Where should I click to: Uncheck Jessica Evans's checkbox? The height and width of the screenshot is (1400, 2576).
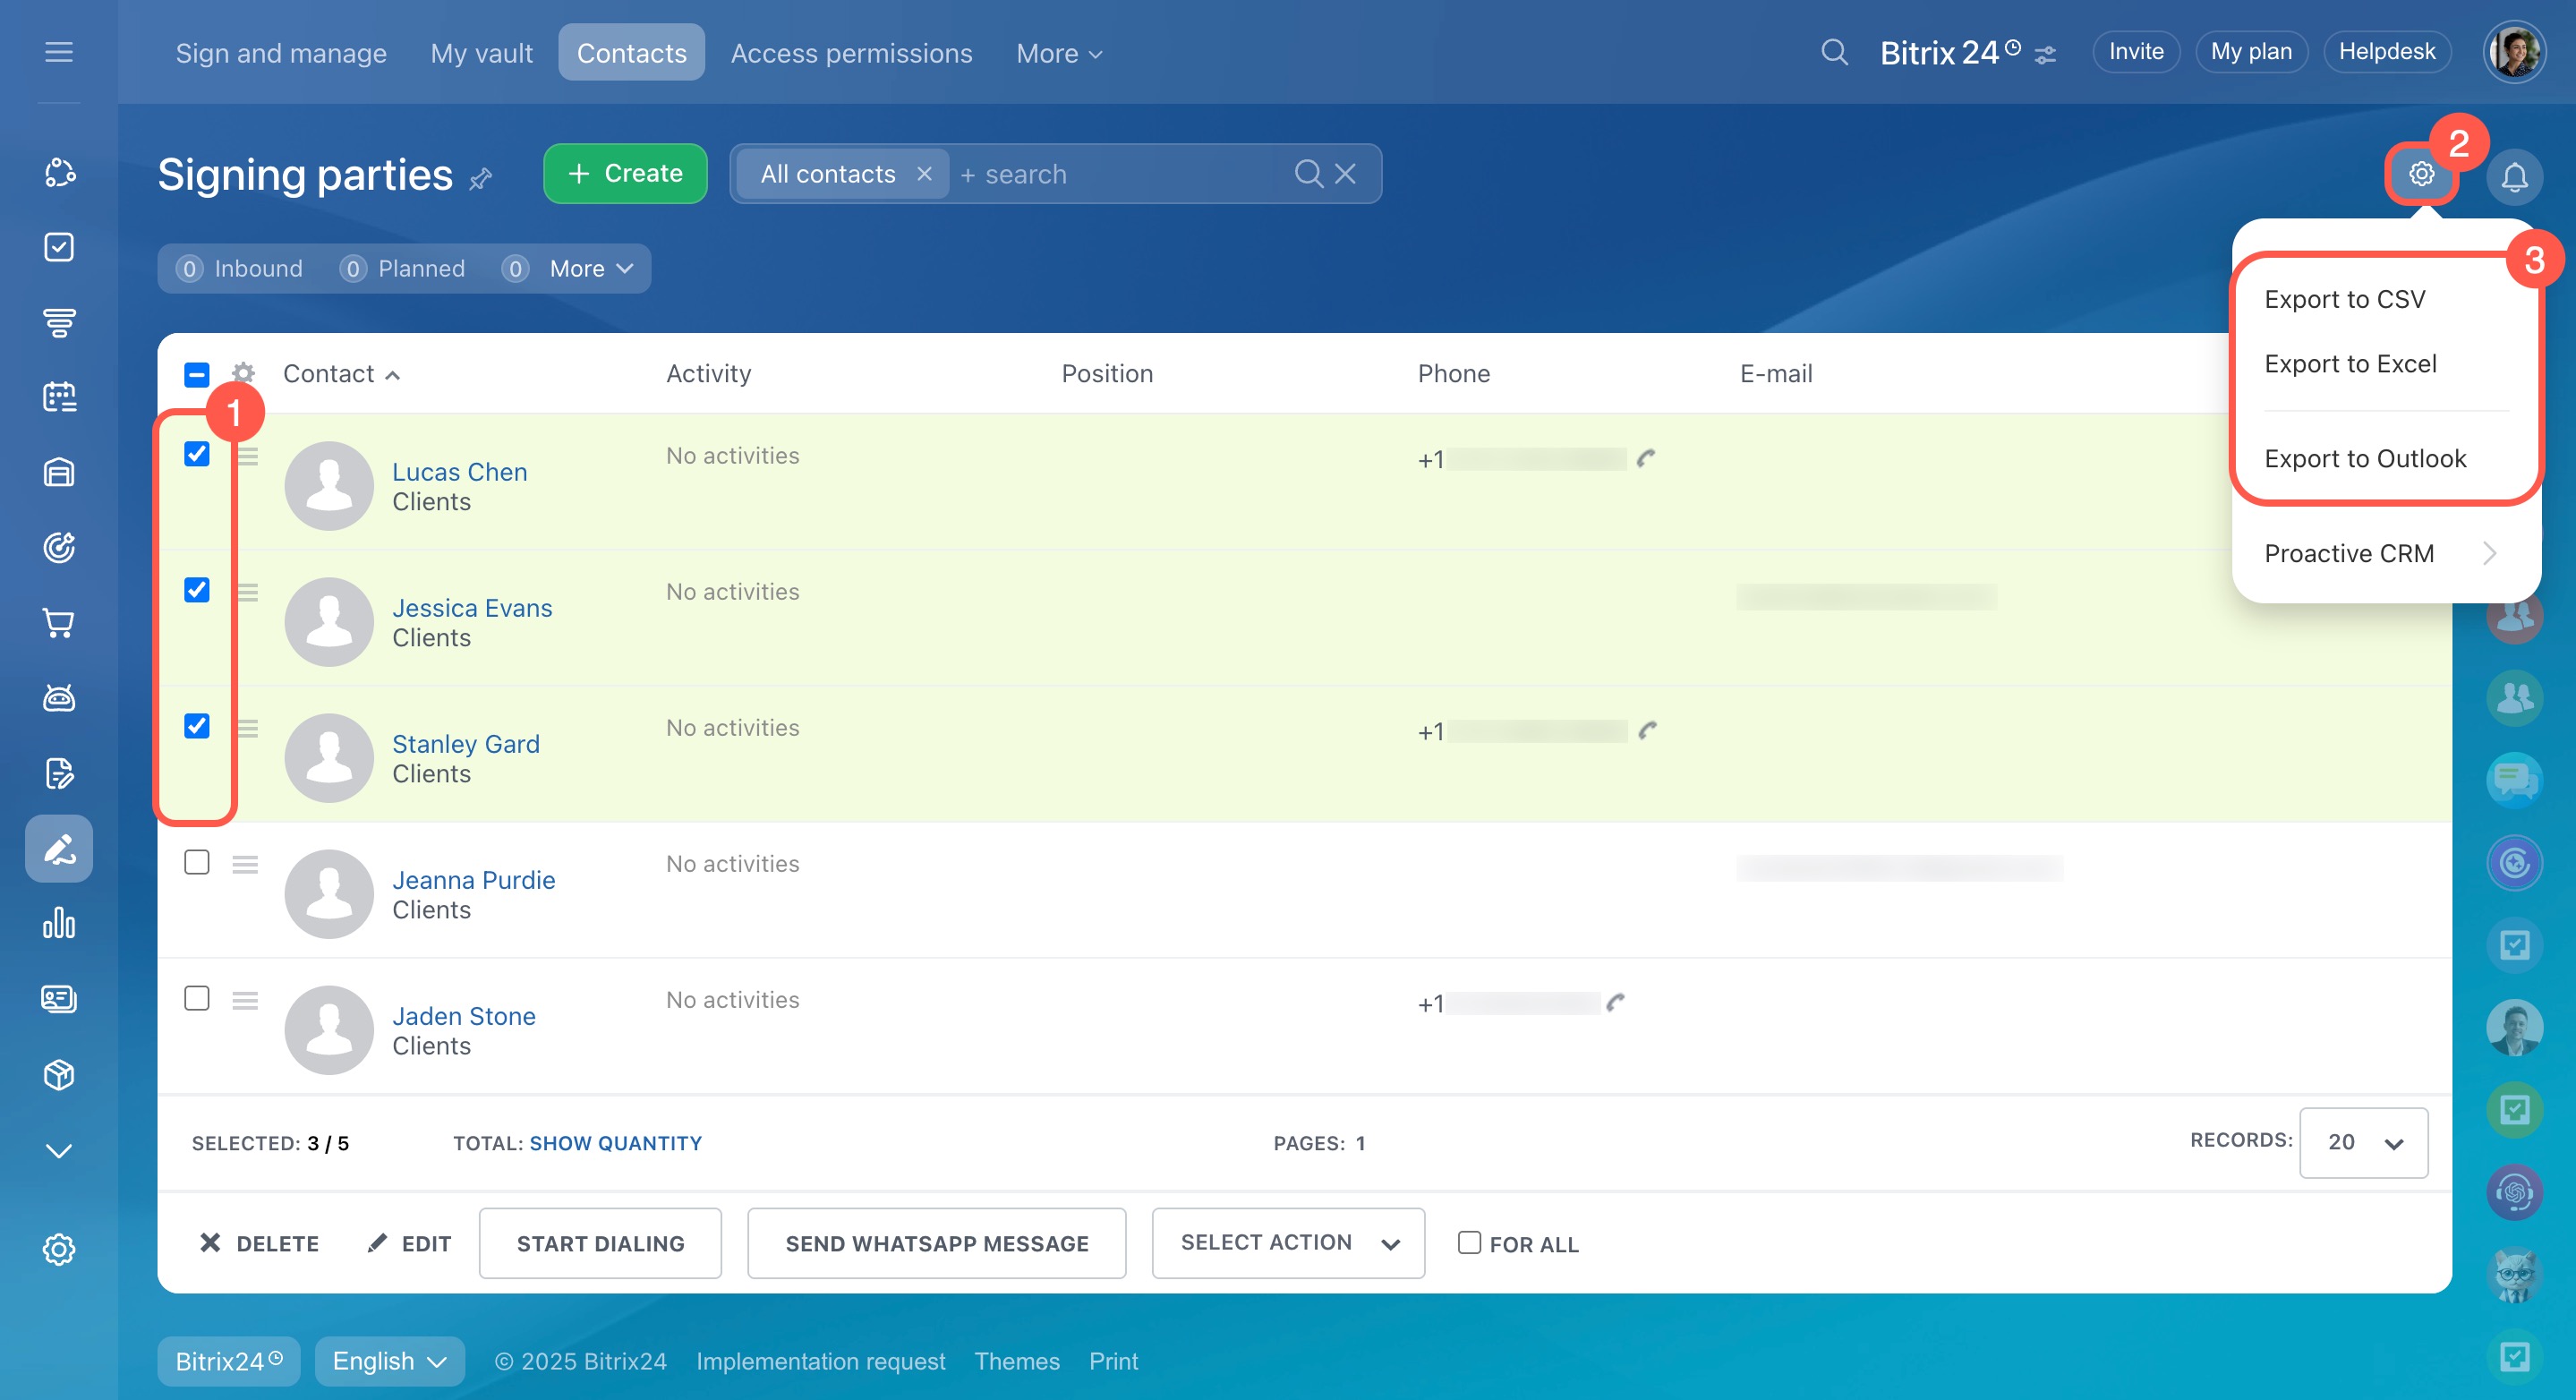point(197,590)
